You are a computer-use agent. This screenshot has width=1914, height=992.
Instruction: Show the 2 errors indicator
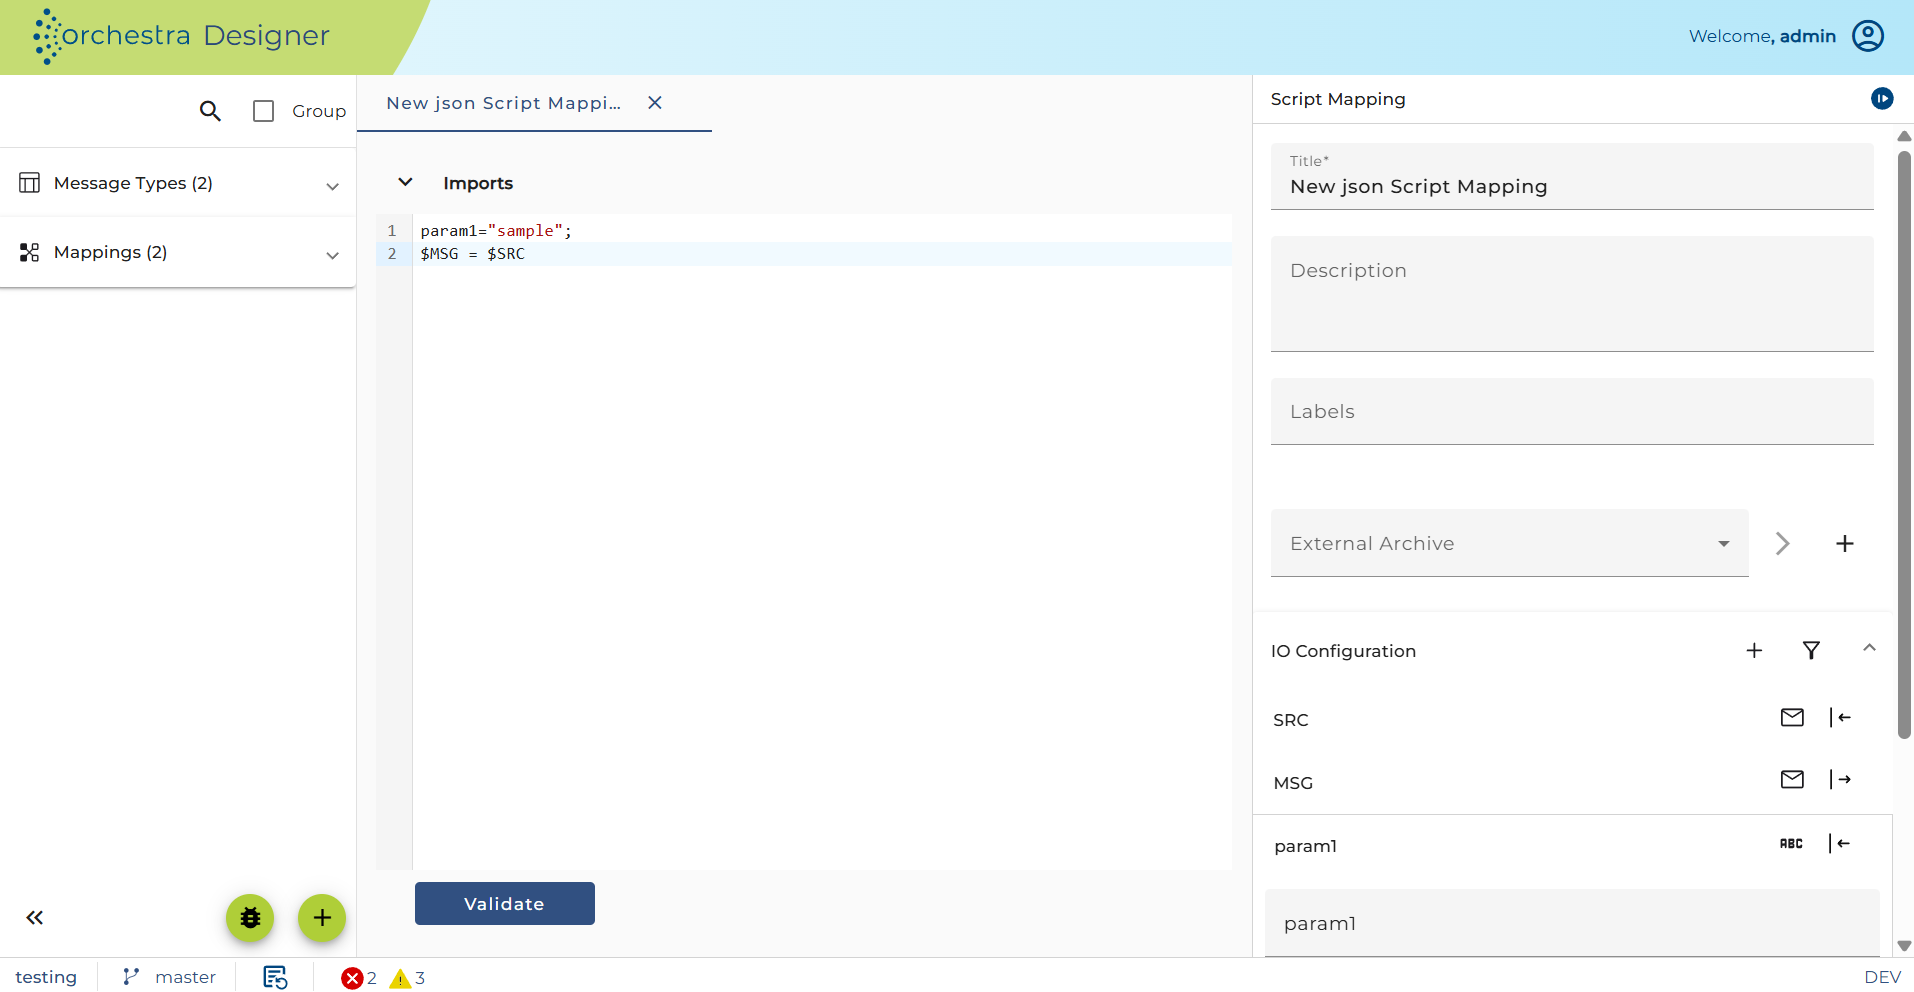pyautogui.click(x=359, y=978)
